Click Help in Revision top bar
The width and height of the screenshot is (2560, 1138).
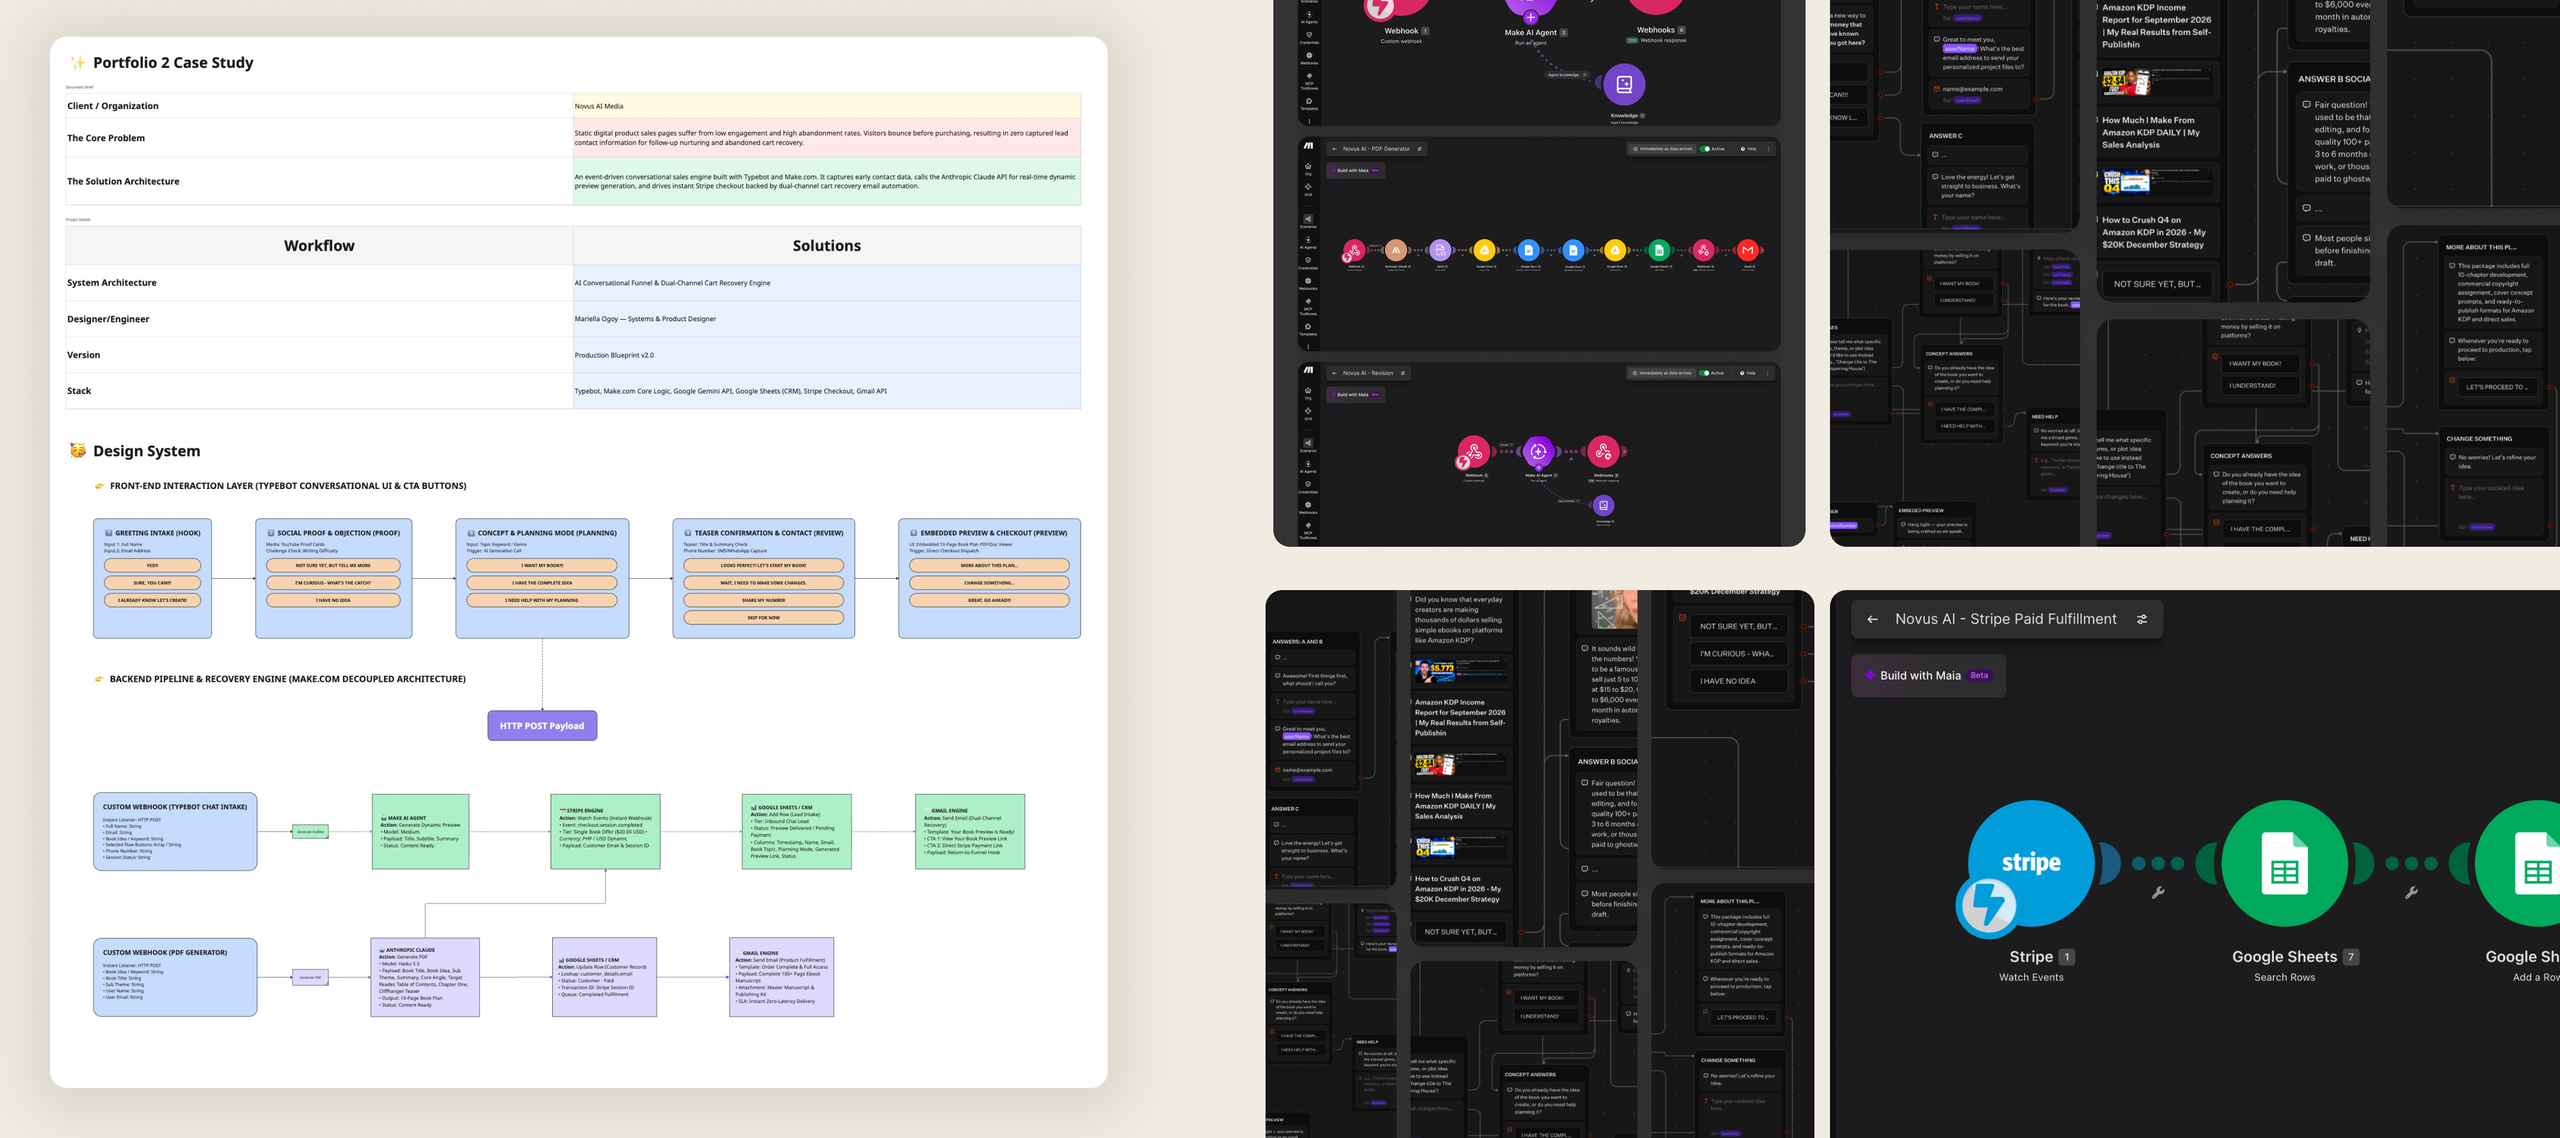1747,373
